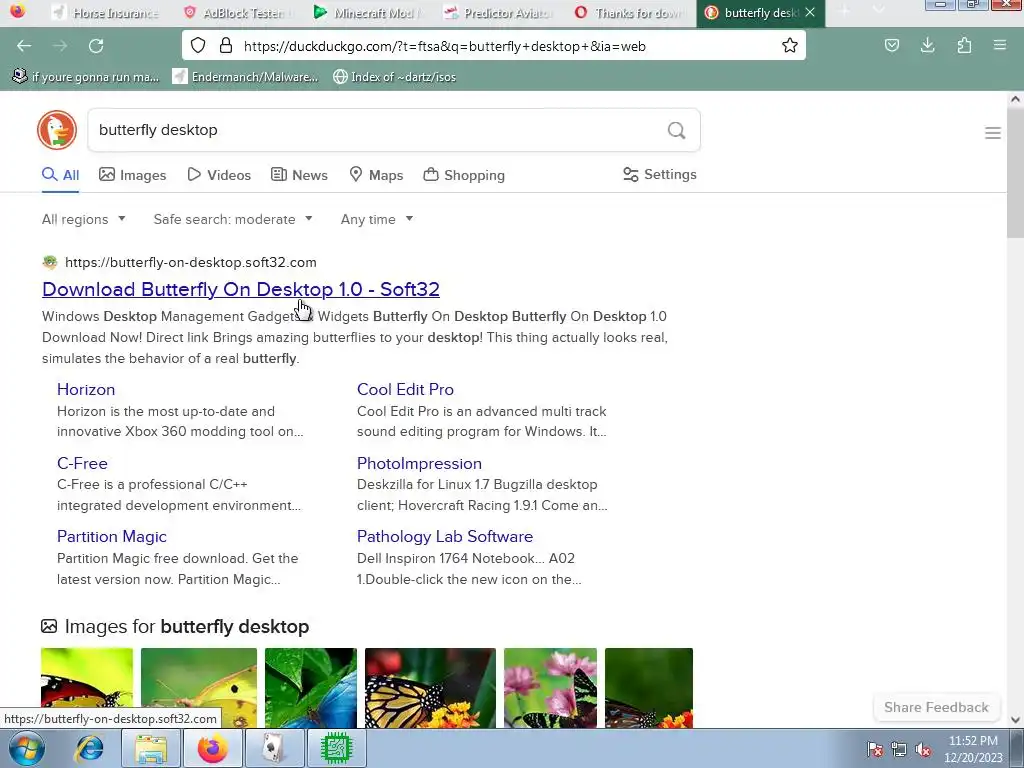Click https://butterfly-on-desktop.soft32.com result URL

click(191, 263)
